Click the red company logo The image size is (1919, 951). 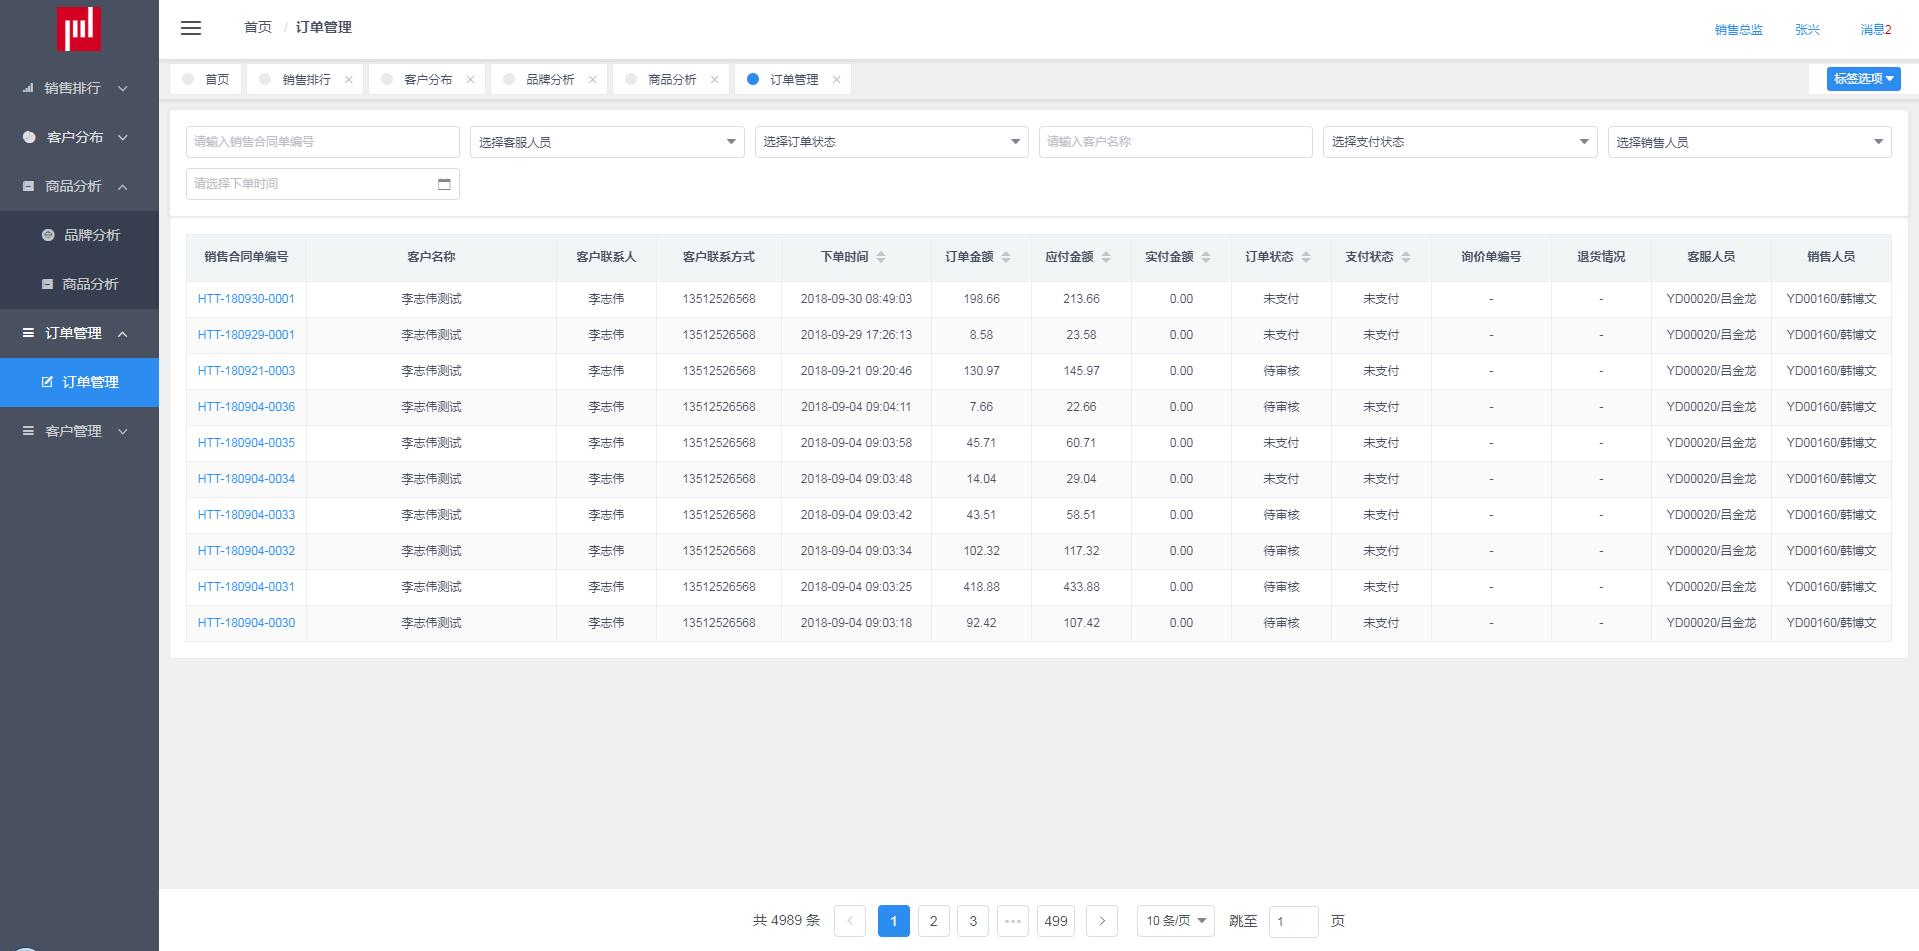point(79,28)
